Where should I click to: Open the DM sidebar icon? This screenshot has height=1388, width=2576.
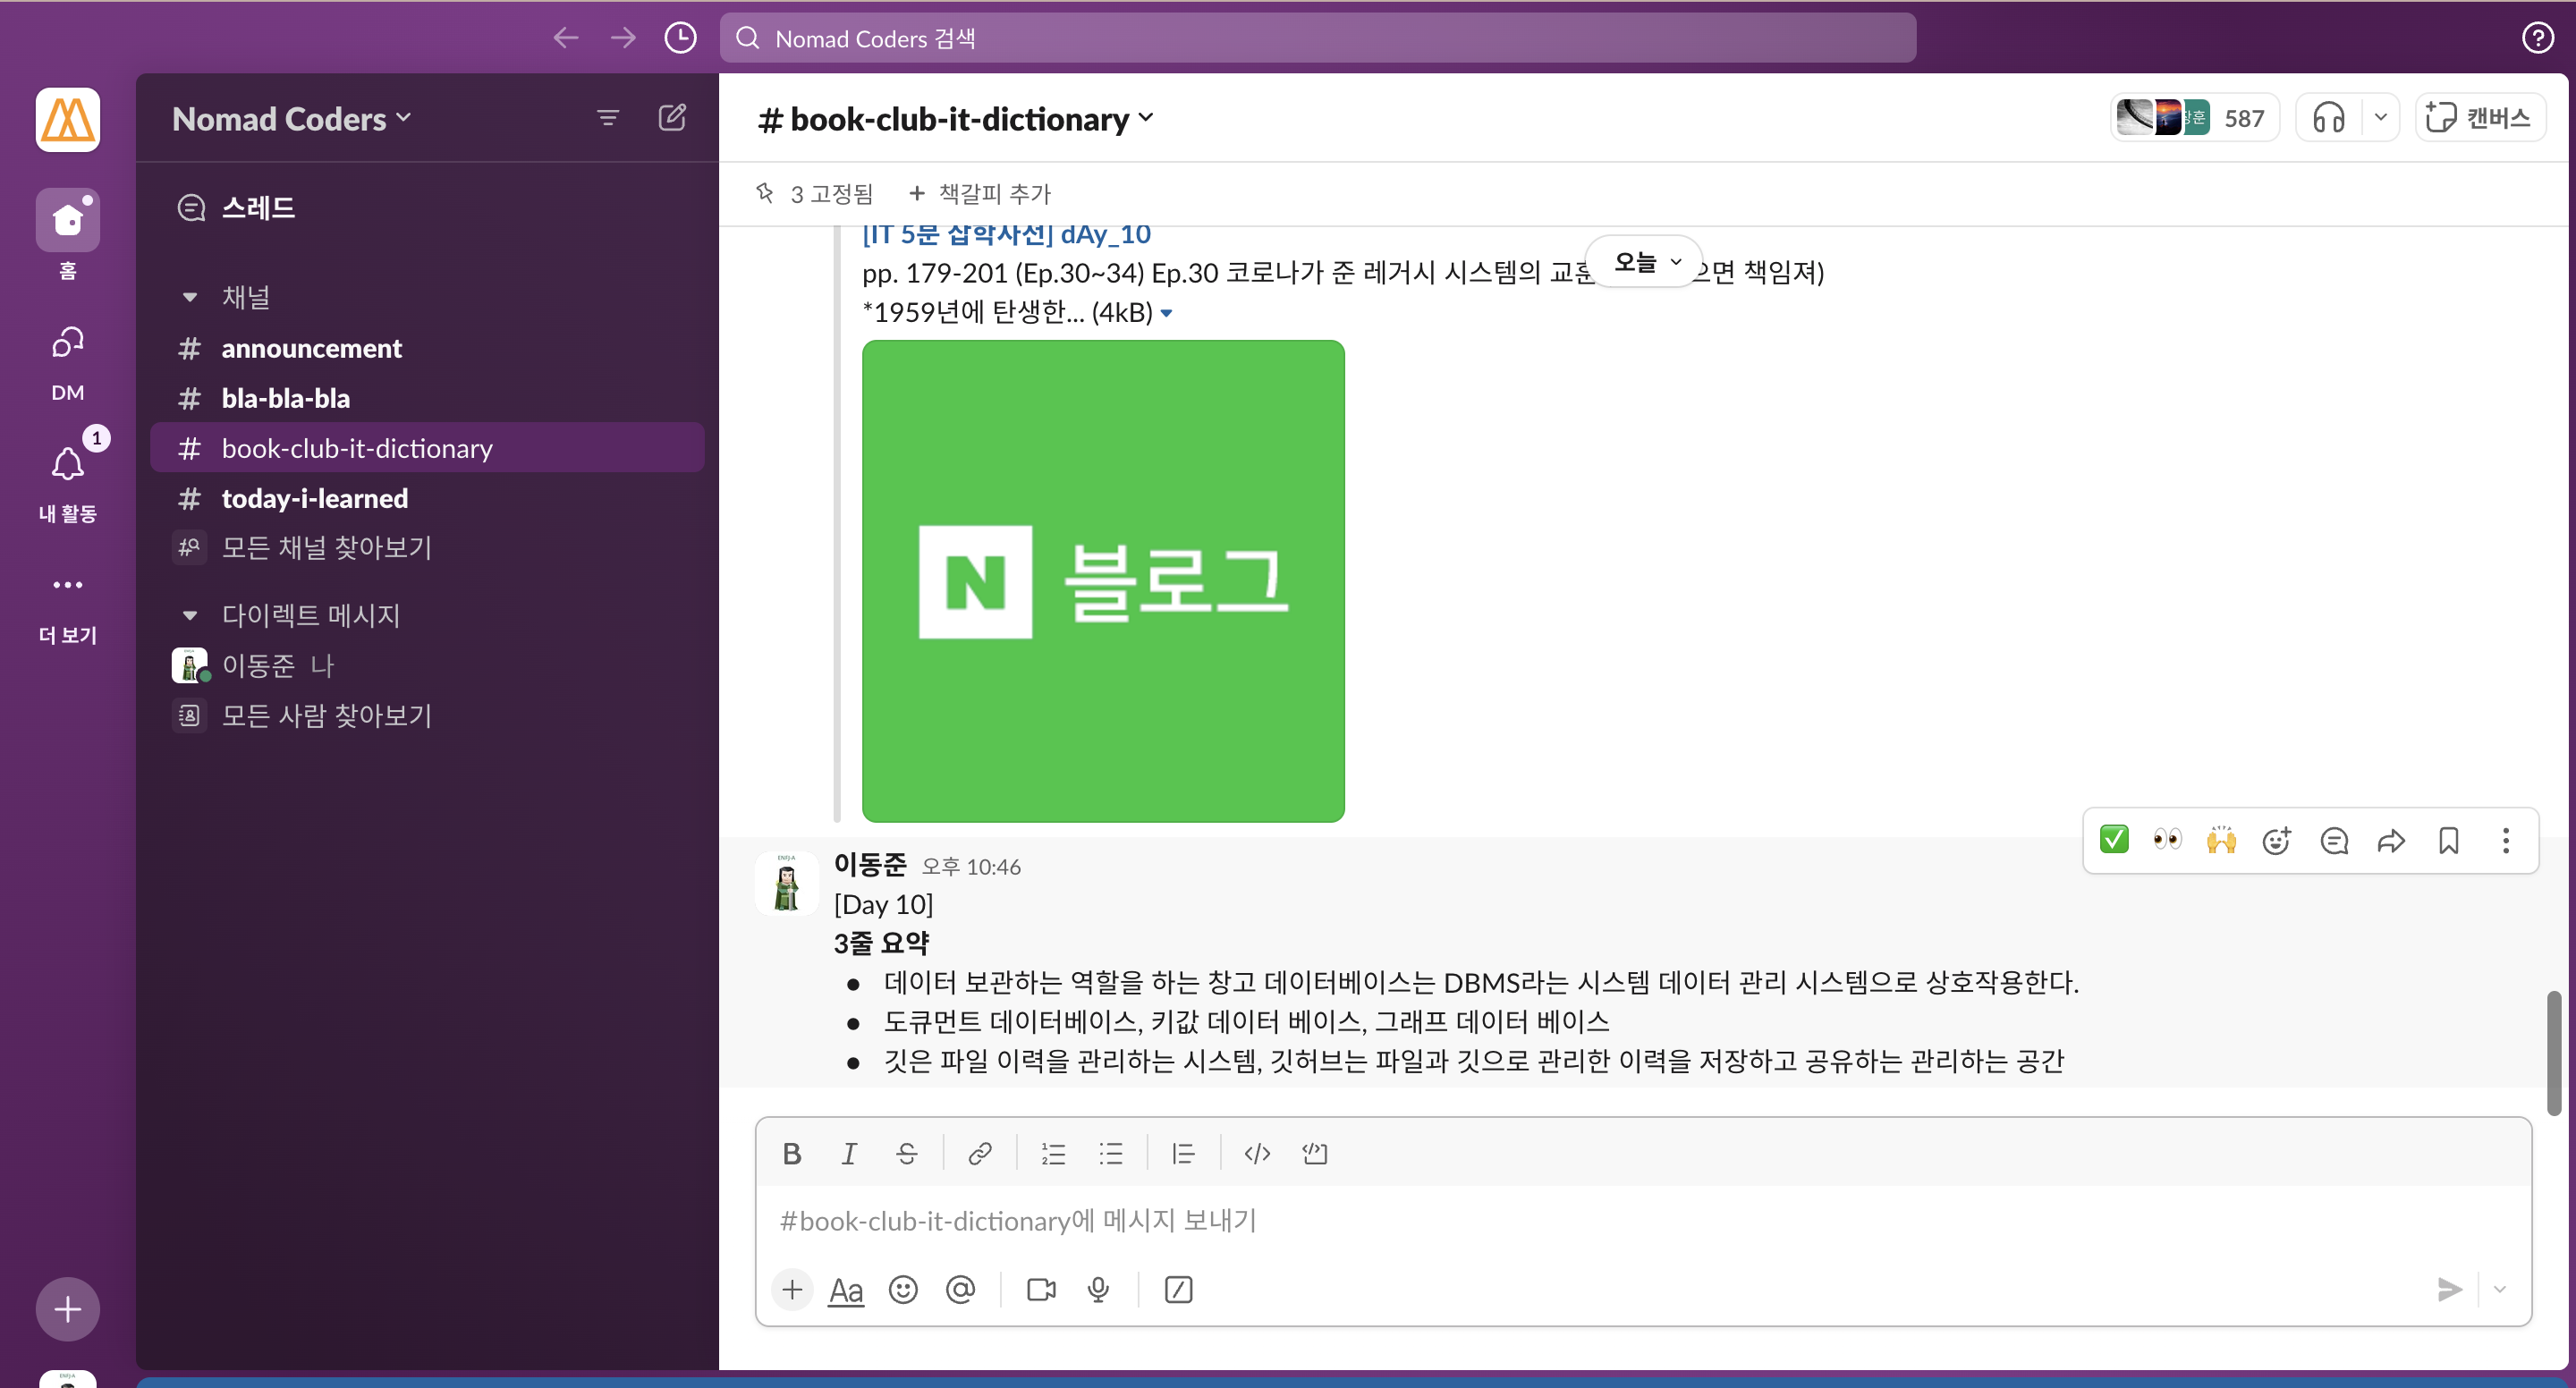pyautogui.click(x=68, y=343)
